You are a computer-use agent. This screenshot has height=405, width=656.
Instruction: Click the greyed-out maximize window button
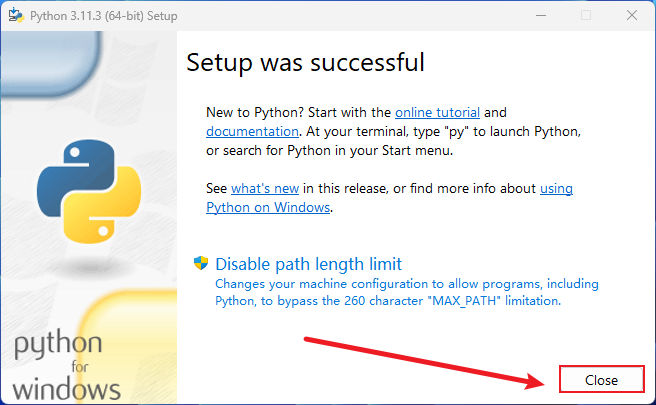coord(586,15)
